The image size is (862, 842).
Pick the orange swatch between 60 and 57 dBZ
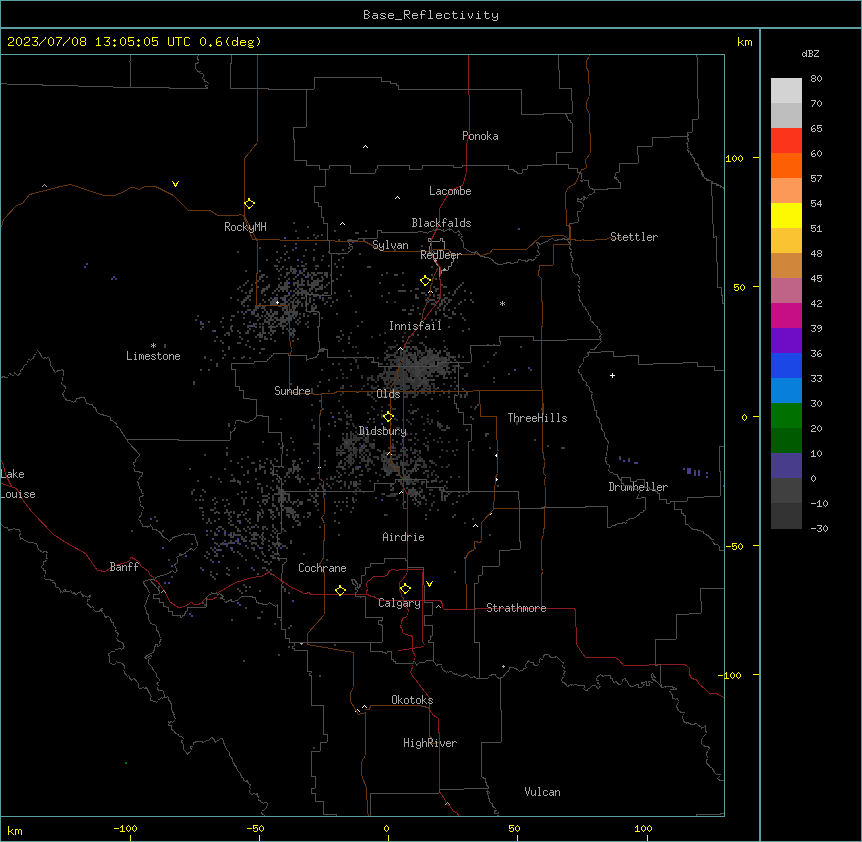pyautogui.click(x=786, y=165)
